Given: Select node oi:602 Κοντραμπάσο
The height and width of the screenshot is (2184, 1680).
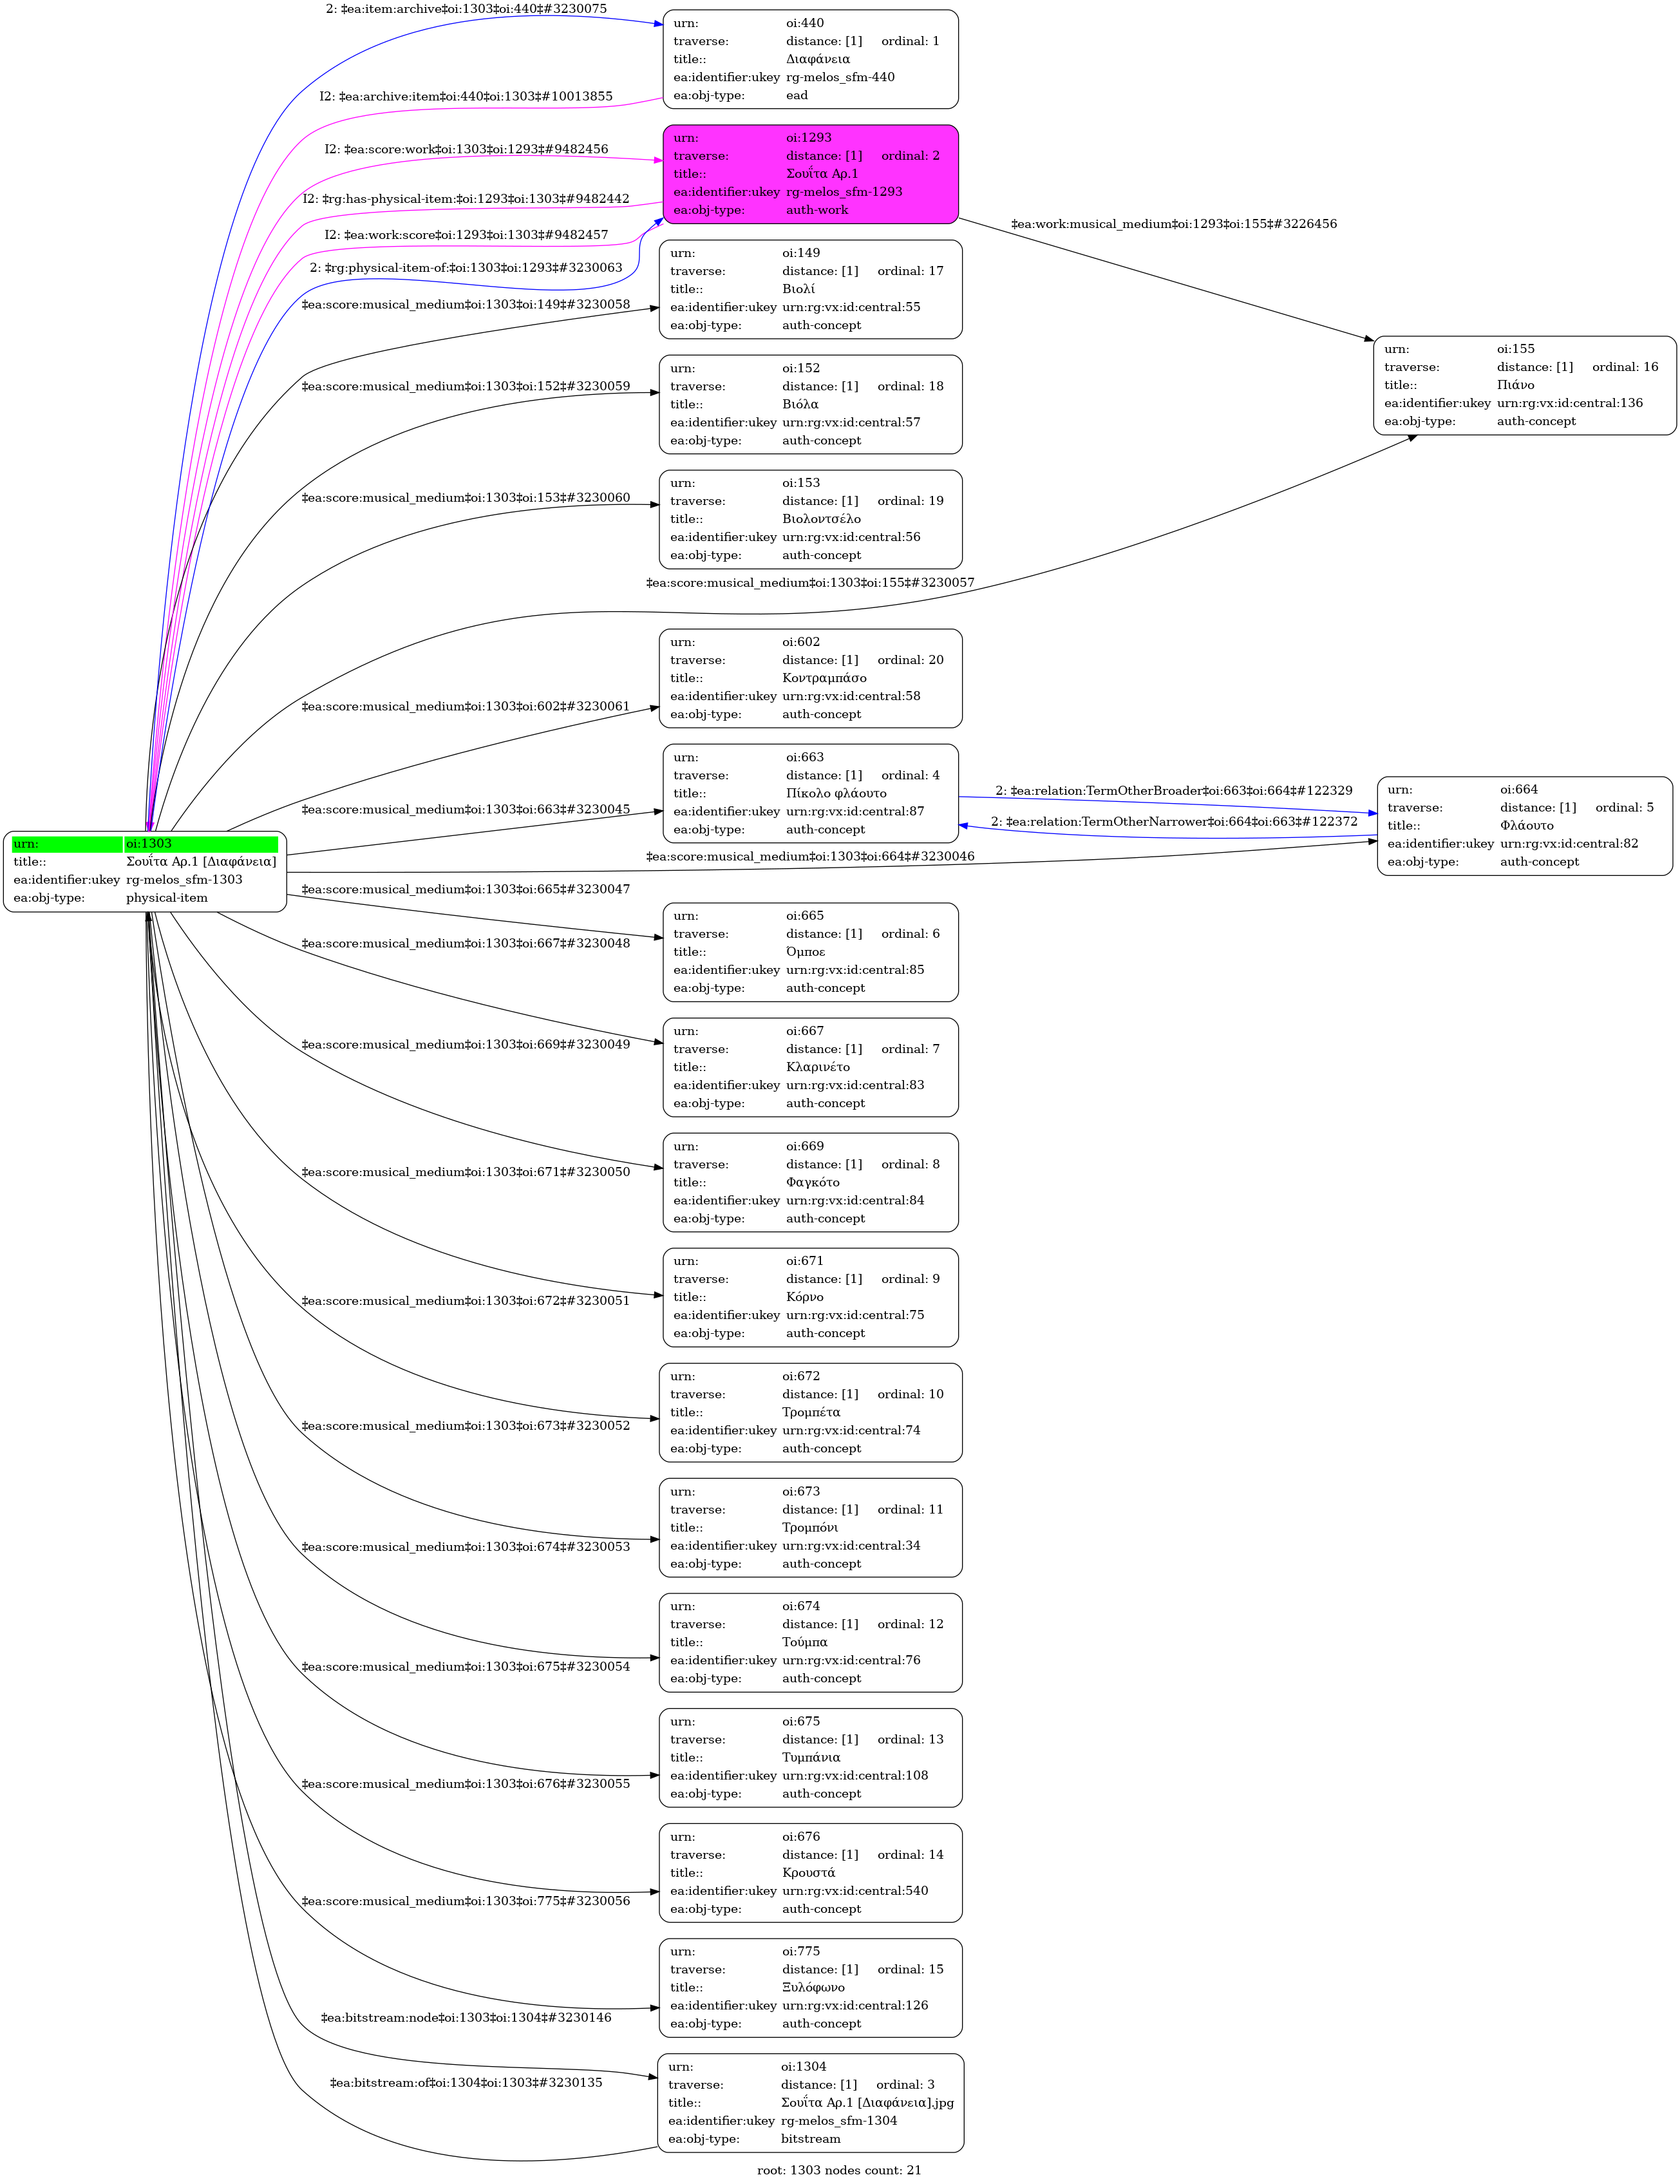Looking at the screenshot, I should tap(810, 678).
